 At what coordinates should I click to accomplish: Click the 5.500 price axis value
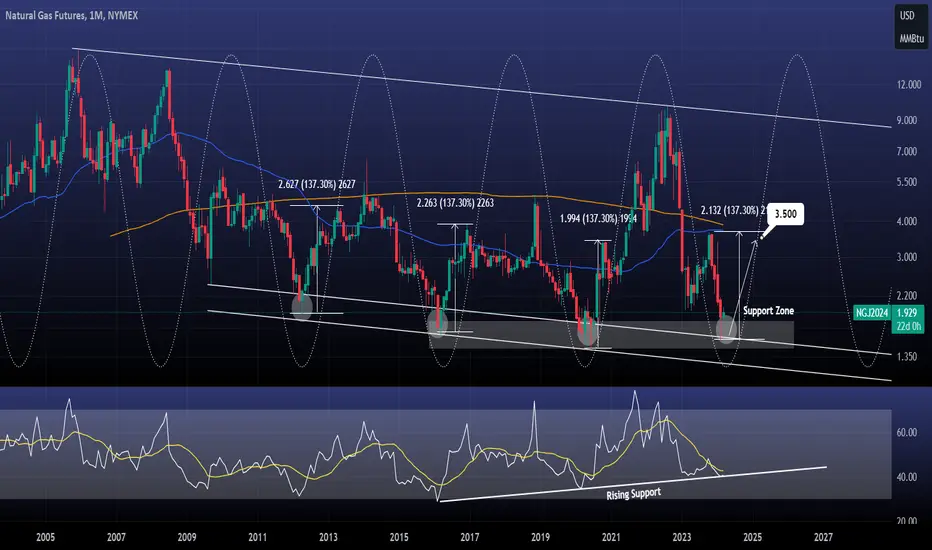pyautogui.click(x=907, y=182)
